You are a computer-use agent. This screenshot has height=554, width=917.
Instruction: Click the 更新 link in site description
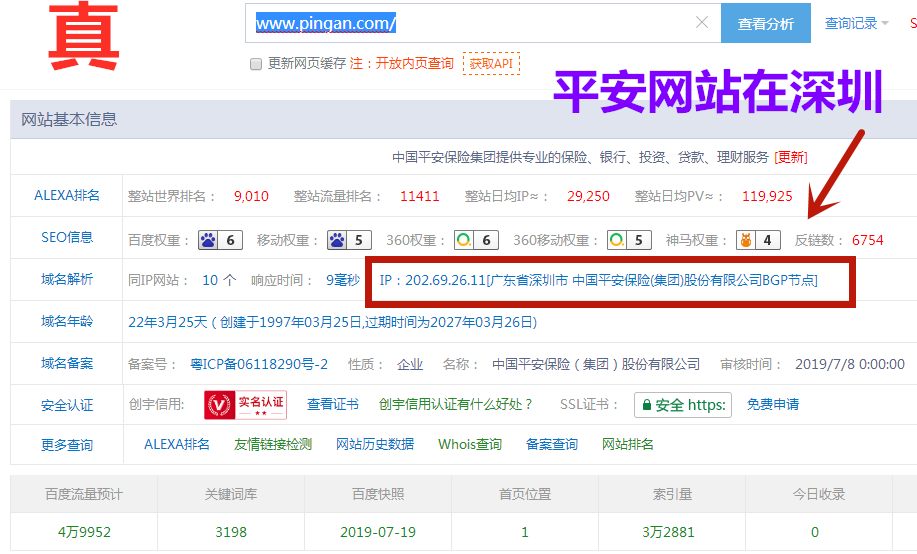point(791,157)
